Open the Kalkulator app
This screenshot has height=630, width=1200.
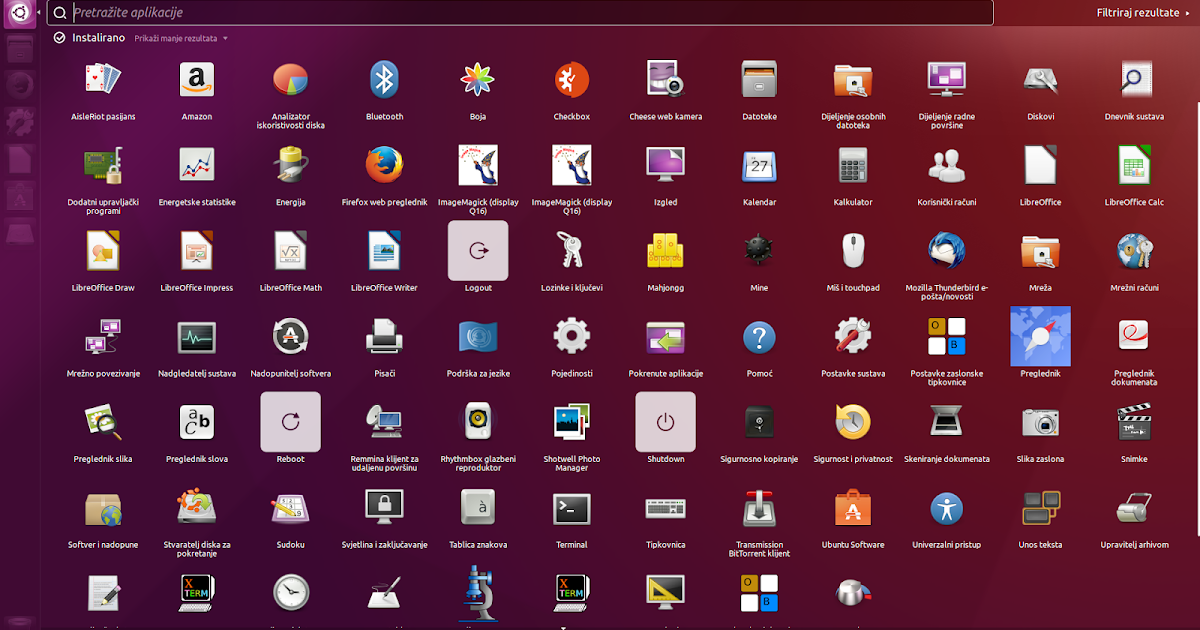[852, 165]
